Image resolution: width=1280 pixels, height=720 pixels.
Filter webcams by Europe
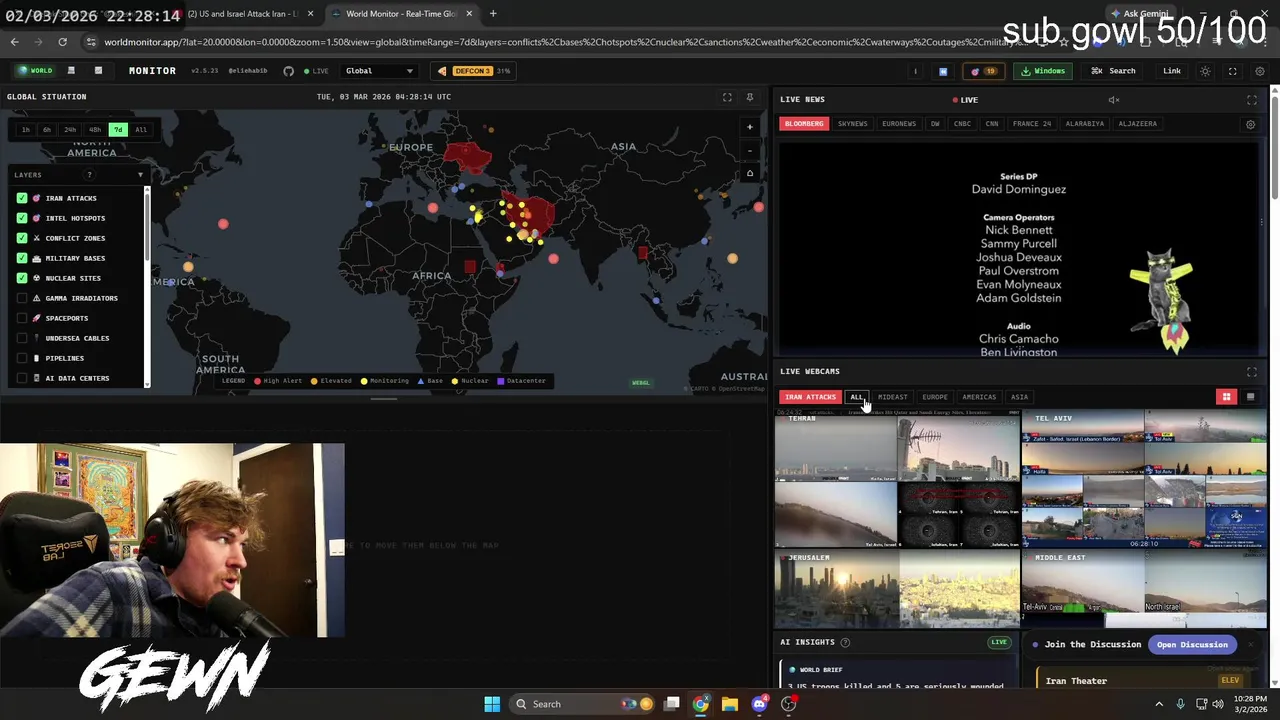point(935,397)
